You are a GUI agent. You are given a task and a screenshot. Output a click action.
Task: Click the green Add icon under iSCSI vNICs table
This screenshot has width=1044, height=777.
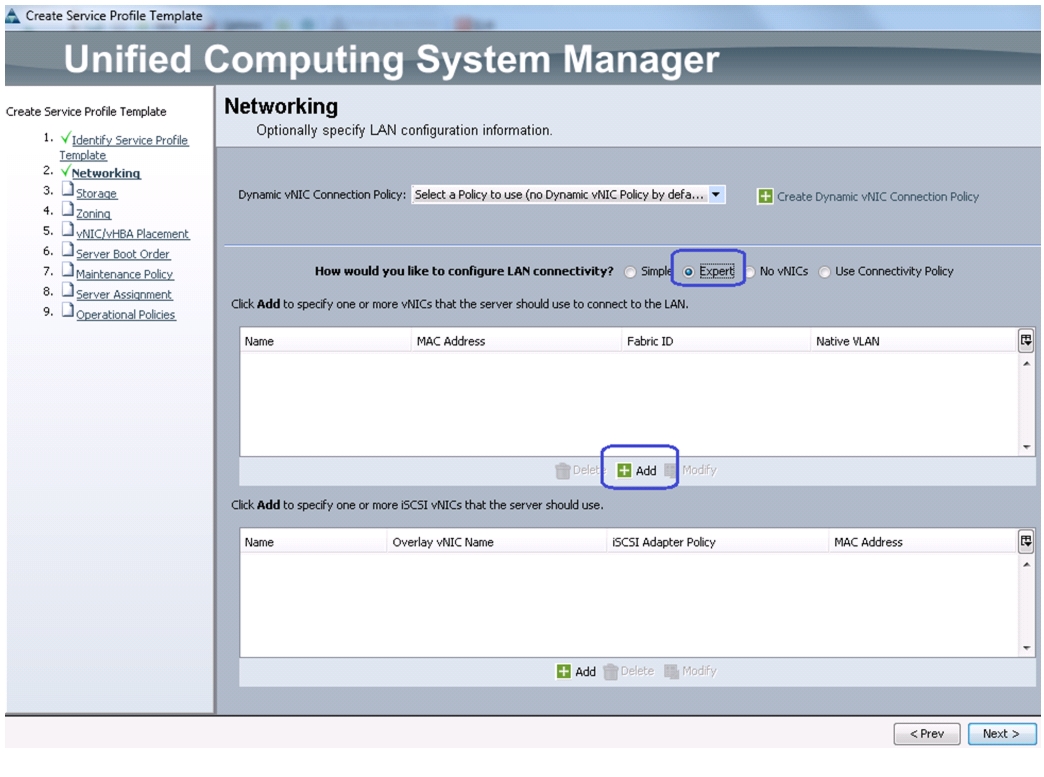coord(563,671)
